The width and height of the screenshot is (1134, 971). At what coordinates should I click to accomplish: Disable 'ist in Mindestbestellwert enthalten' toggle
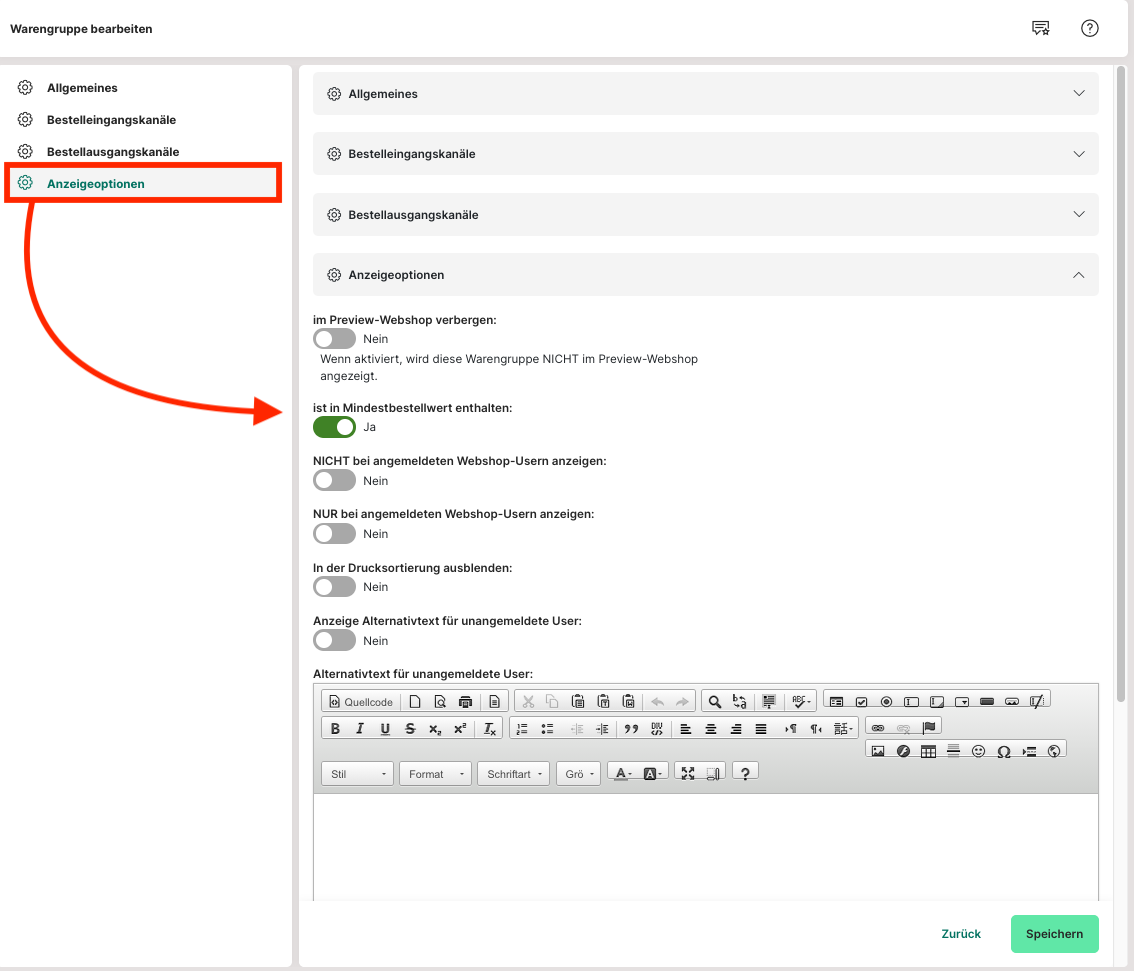(x=334, y=427)
